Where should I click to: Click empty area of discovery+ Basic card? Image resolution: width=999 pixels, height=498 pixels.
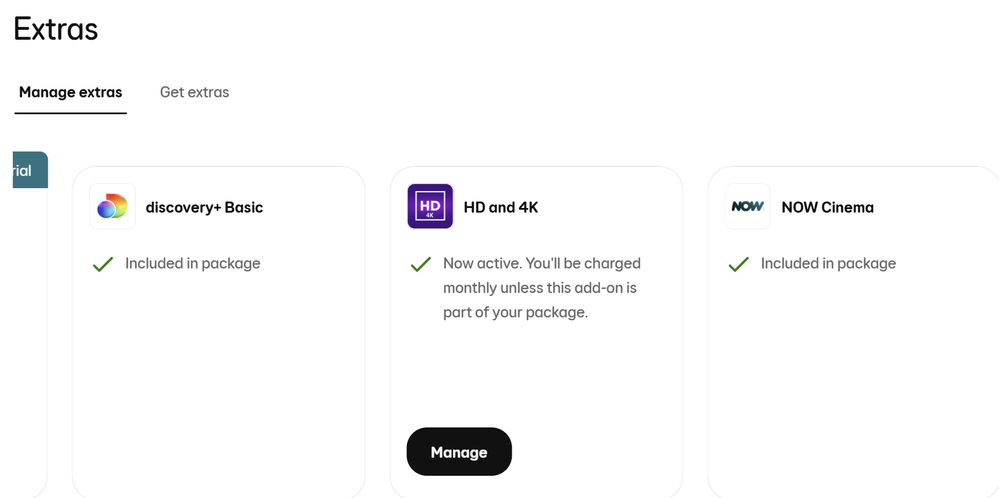(x=219, y=382)
